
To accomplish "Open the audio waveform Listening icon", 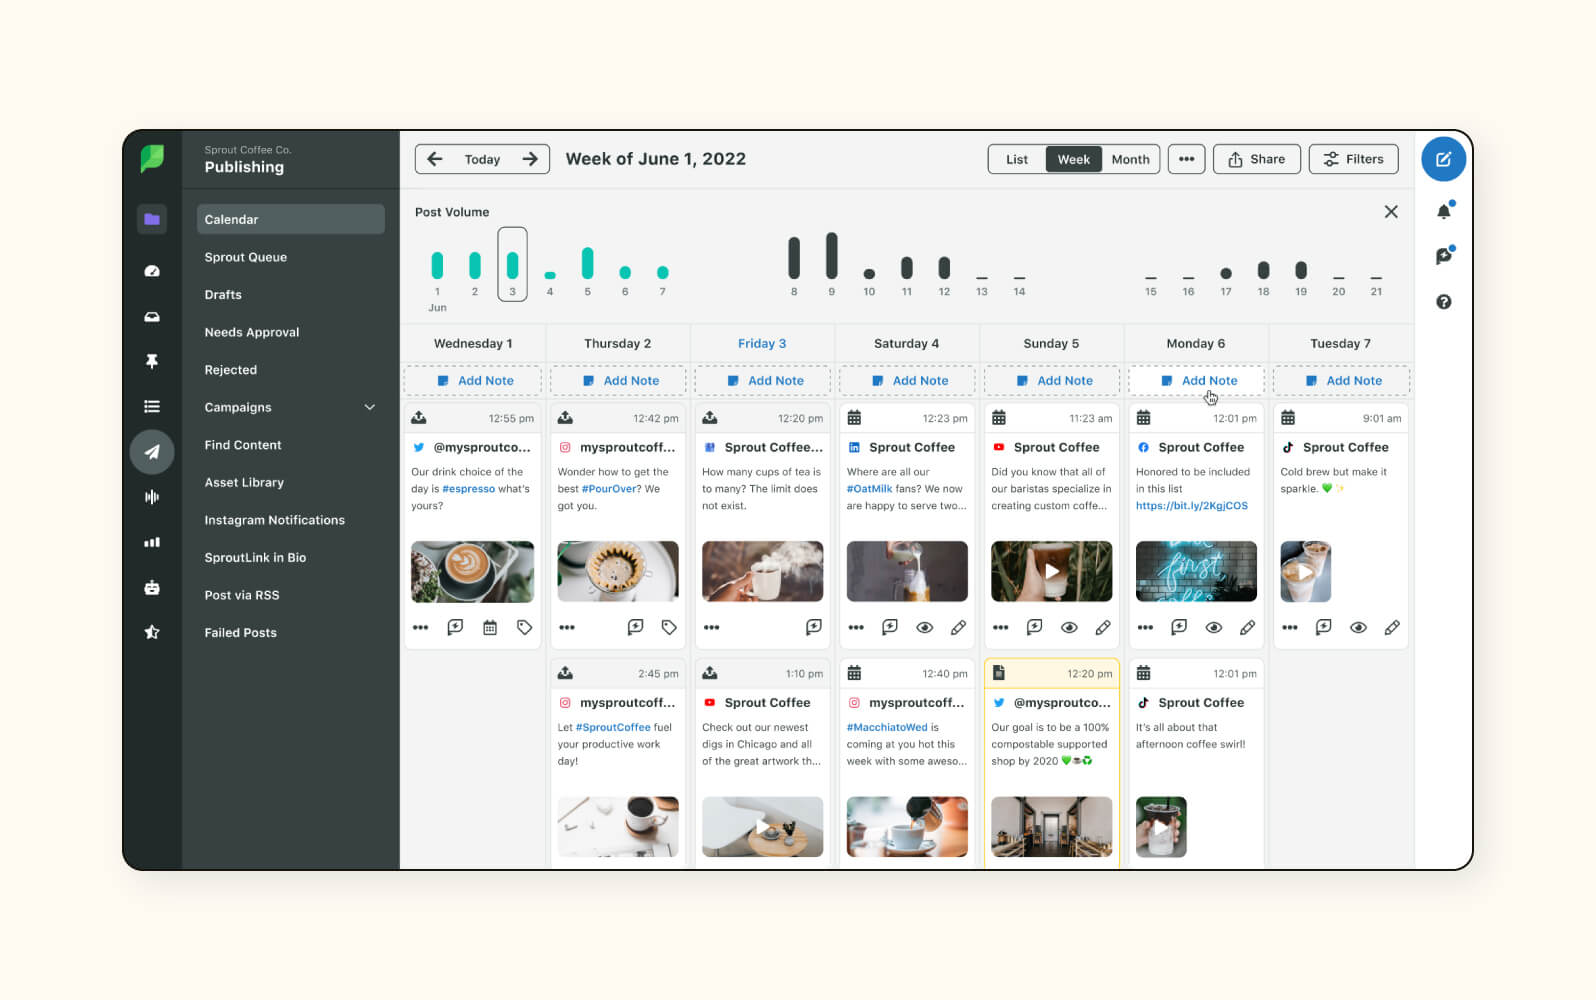I will pos(152,497).
